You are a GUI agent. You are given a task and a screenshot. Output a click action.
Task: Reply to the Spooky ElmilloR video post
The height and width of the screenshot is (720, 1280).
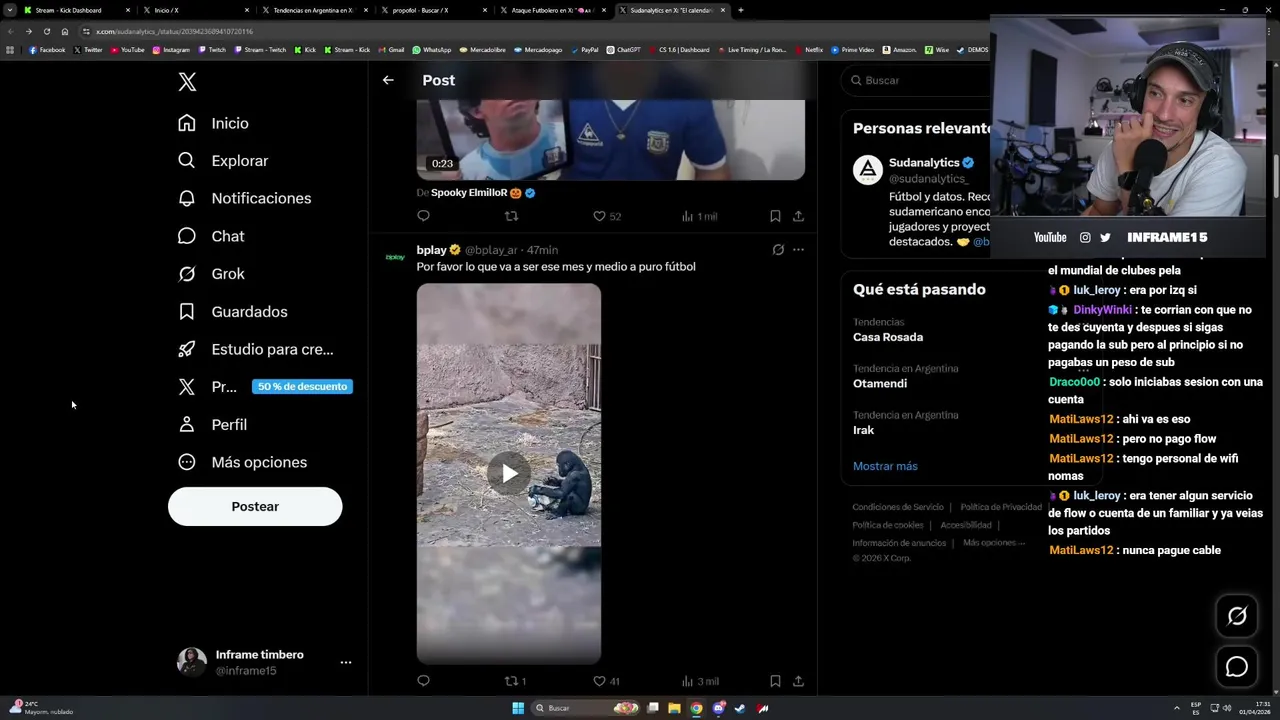click(423, 216)
